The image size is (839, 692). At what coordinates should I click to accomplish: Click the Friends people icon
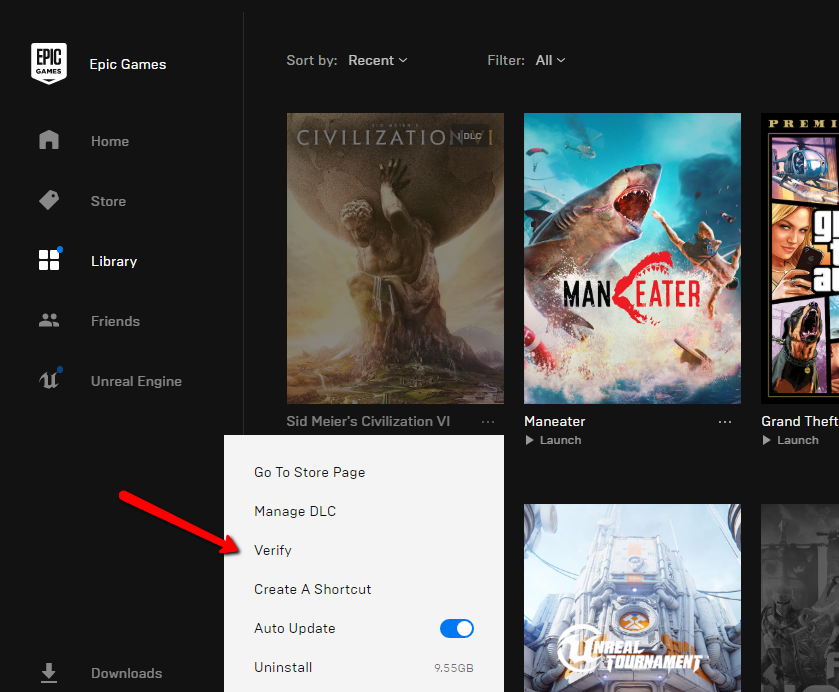click(49, 320)
